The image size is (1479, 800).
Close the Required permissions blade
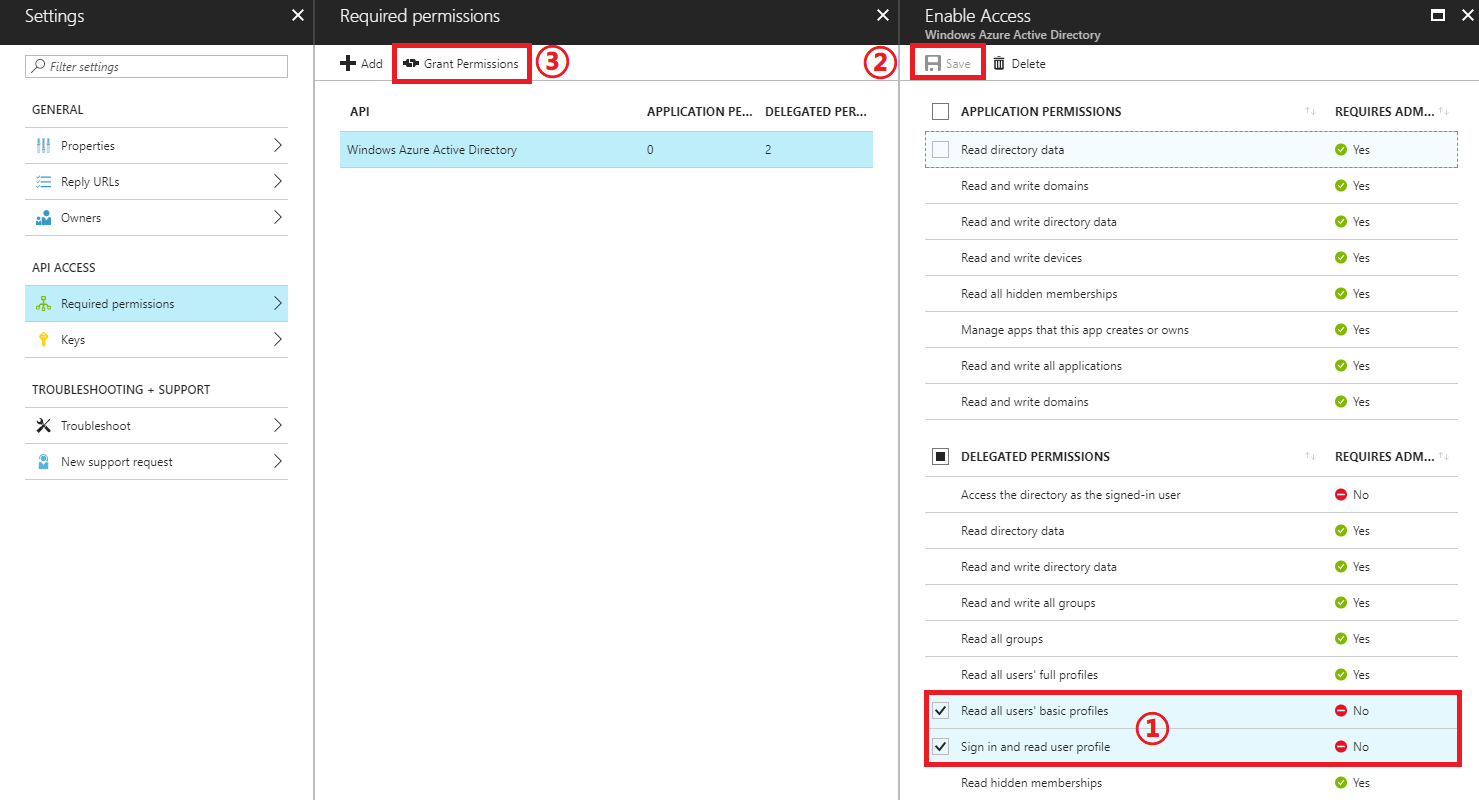[x=882, y=15]
